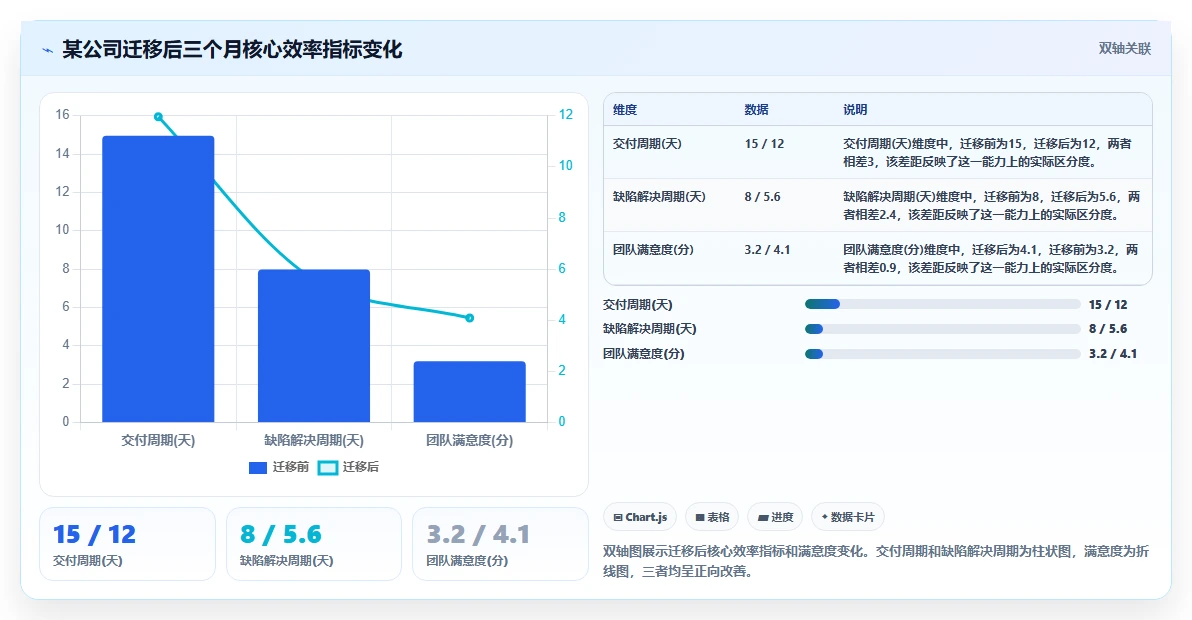Click the 3.2 / 4.1 value beside progress bar
The image size is (1192, 620).
pyautogui.click(x=1113, y=354)
